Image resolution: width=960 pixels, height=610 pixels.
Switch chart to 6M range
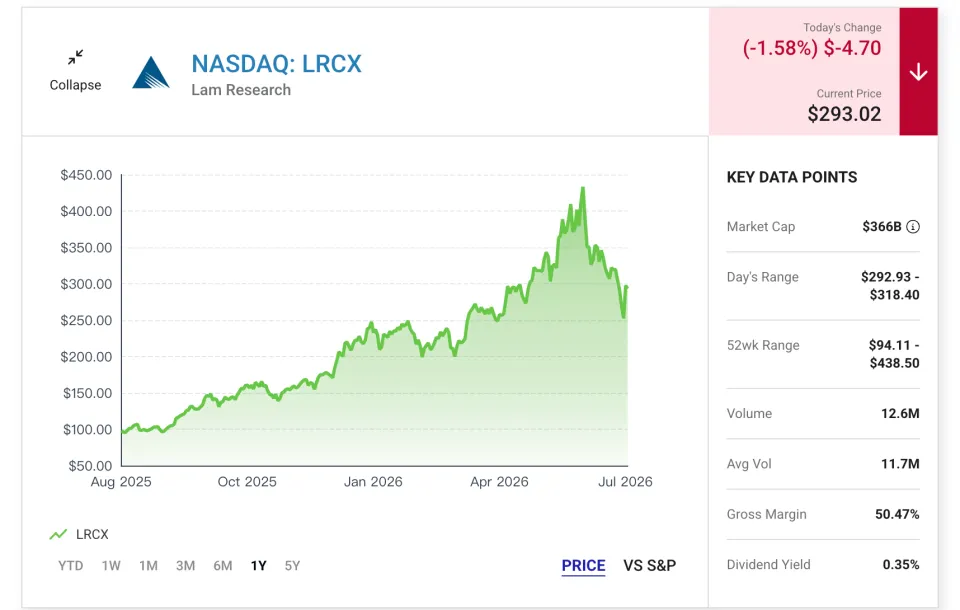click(223, 565)
